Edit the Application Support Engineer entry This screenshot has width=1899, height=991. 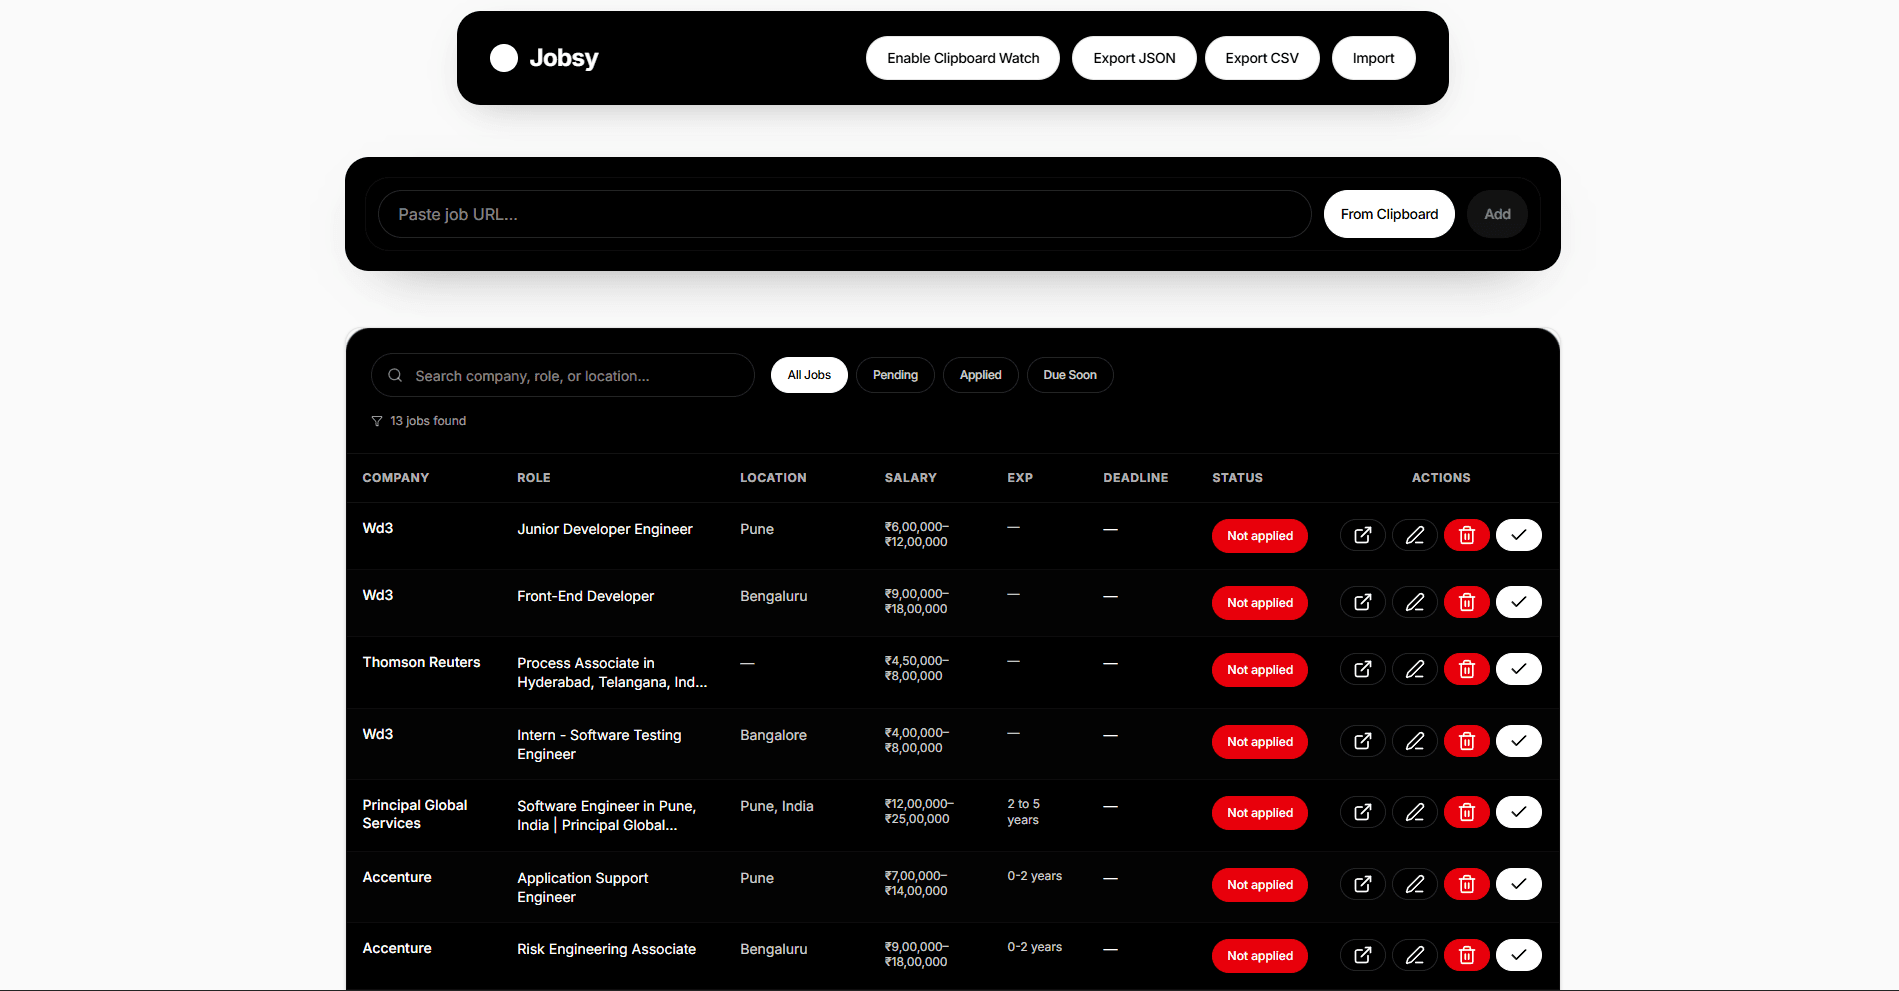tap(1414, 884)
